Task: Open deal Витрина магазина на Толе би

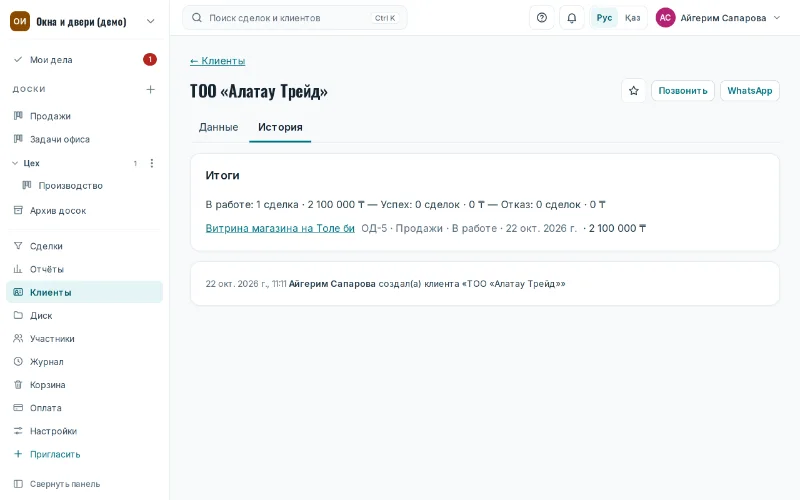Action: pyautogui.click(x=280, y=228)
